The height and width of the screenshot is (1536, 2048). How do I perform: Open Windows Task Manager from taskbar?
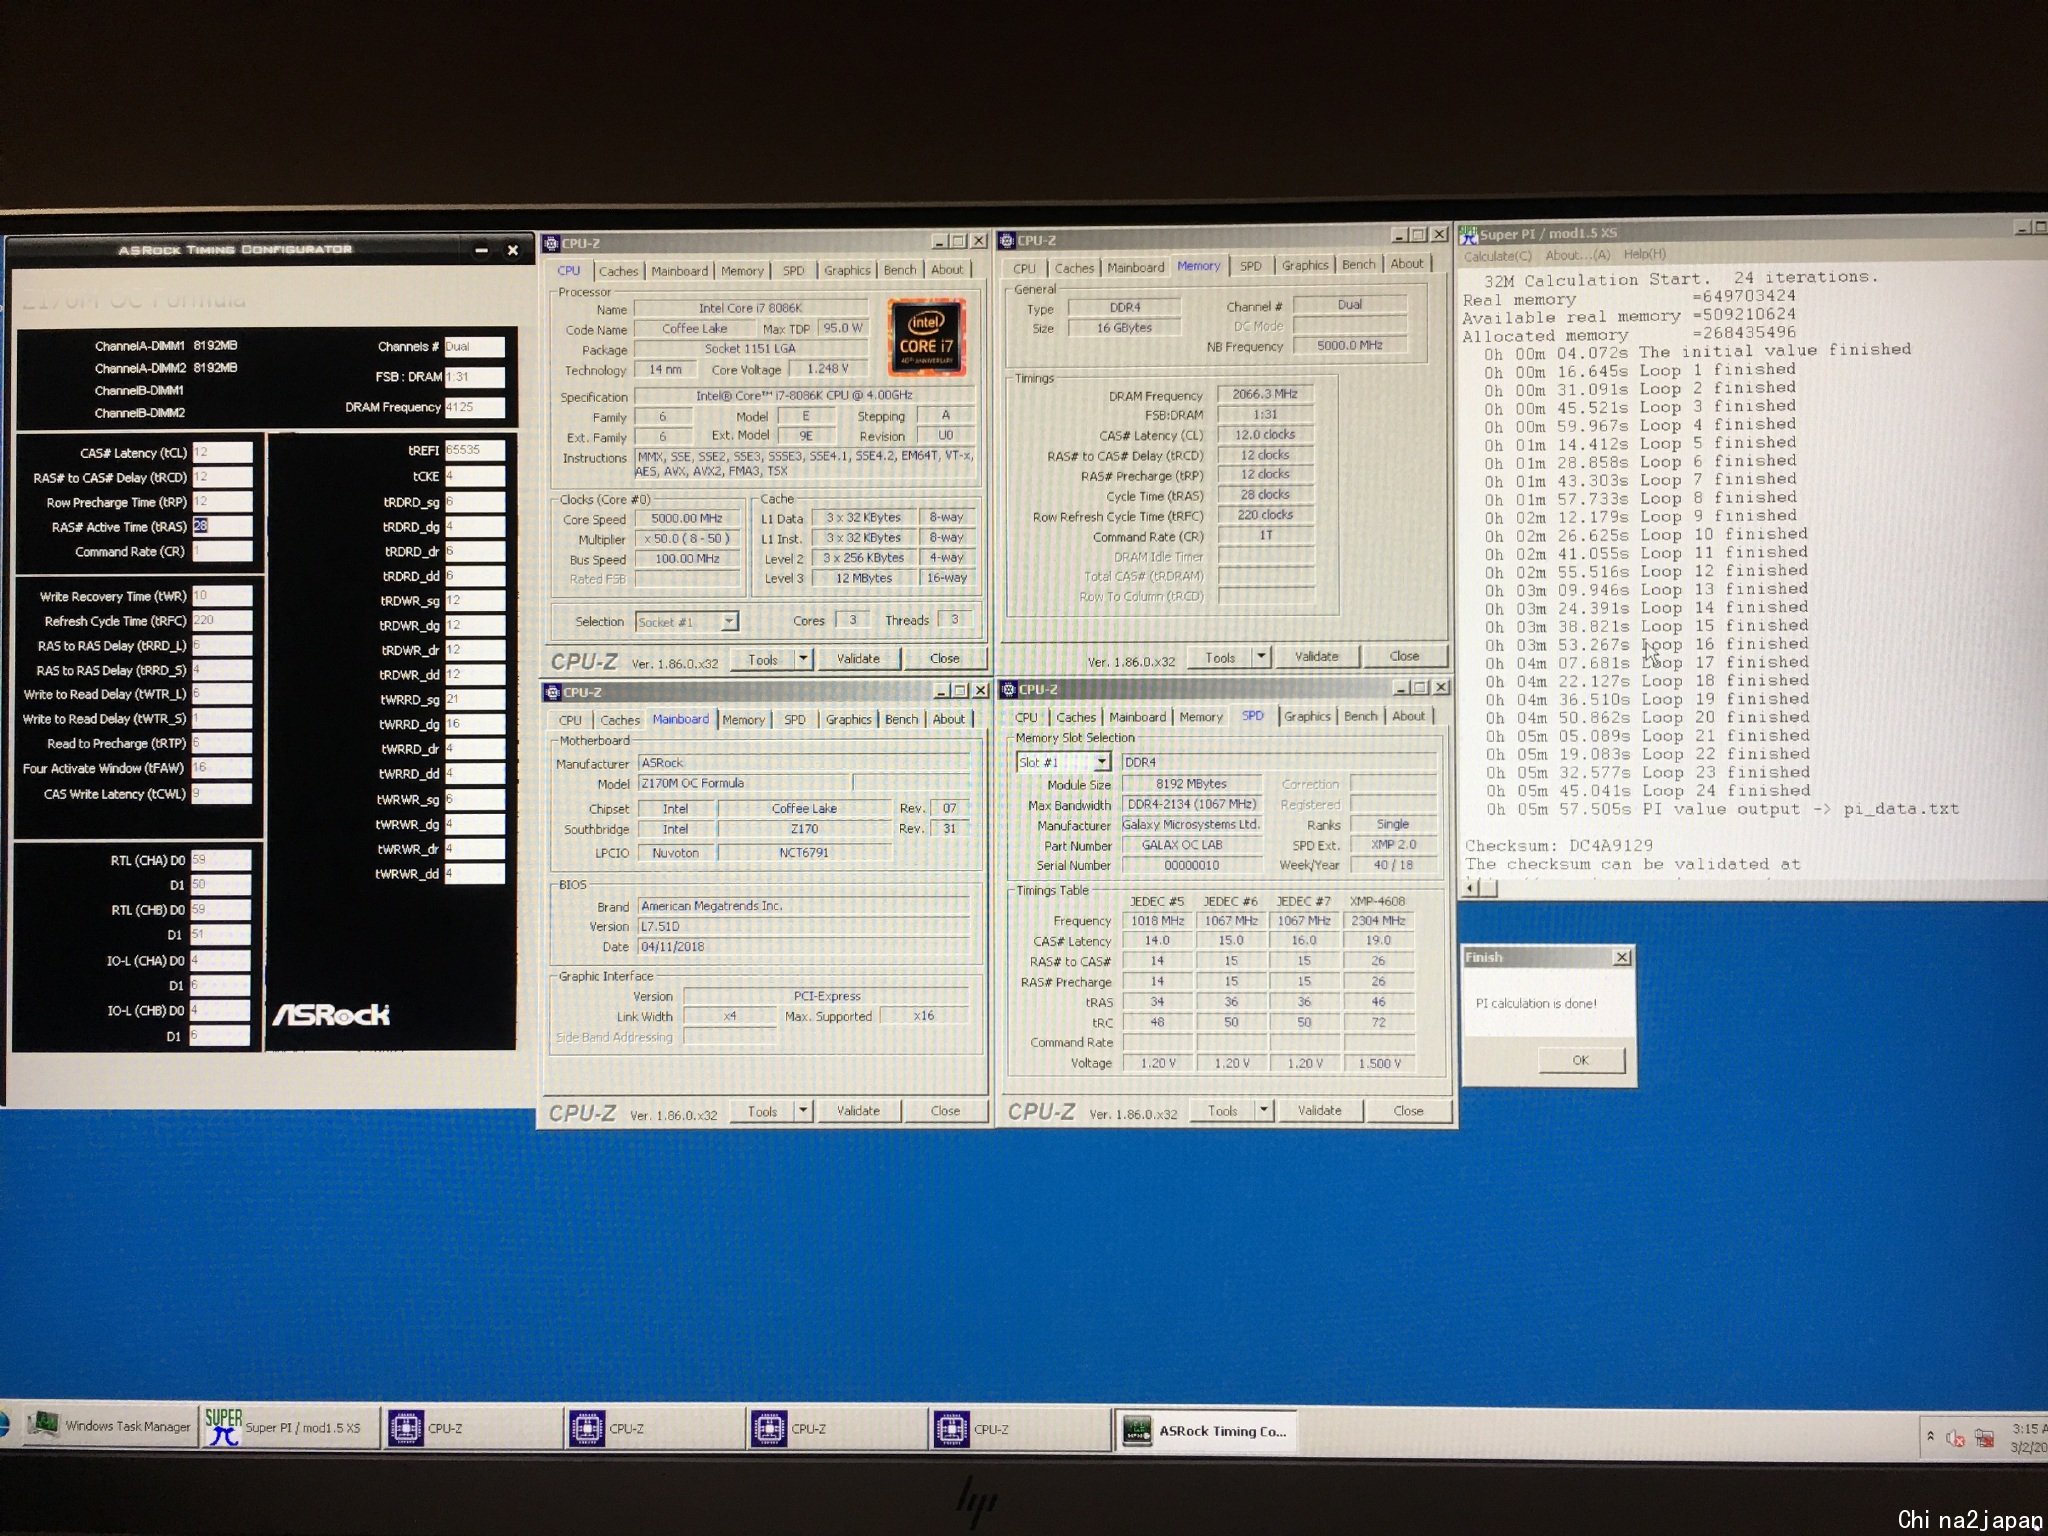(110, 1427)
